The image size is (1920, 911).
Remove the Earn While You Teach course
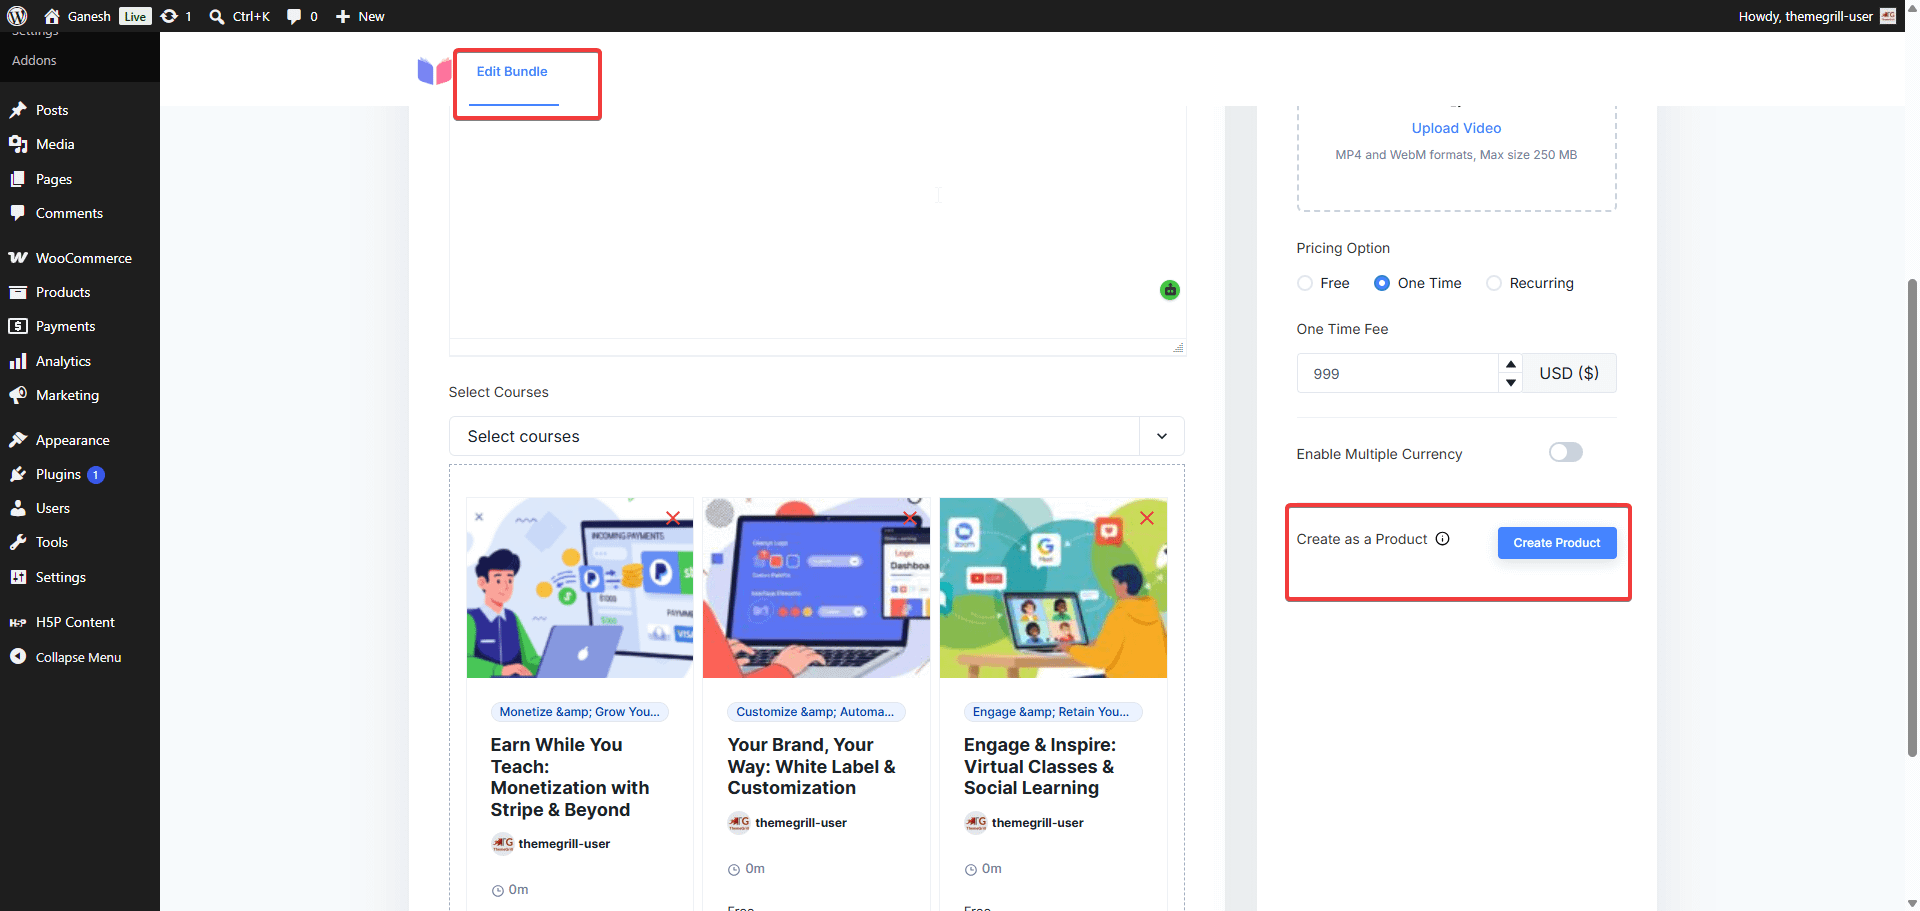pyautogui.click(x=673, y=518)
